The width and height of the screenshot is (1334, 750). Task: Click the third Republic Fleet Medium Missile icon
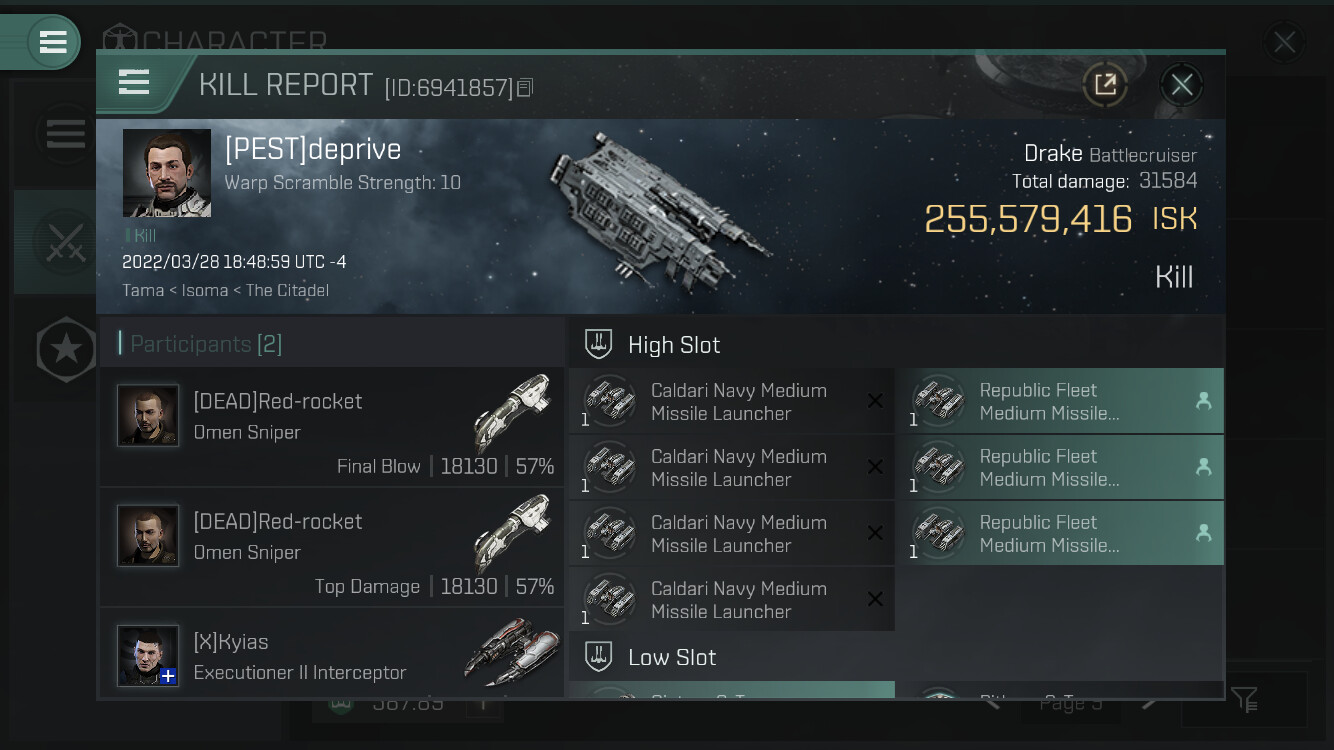pos(939,533)
